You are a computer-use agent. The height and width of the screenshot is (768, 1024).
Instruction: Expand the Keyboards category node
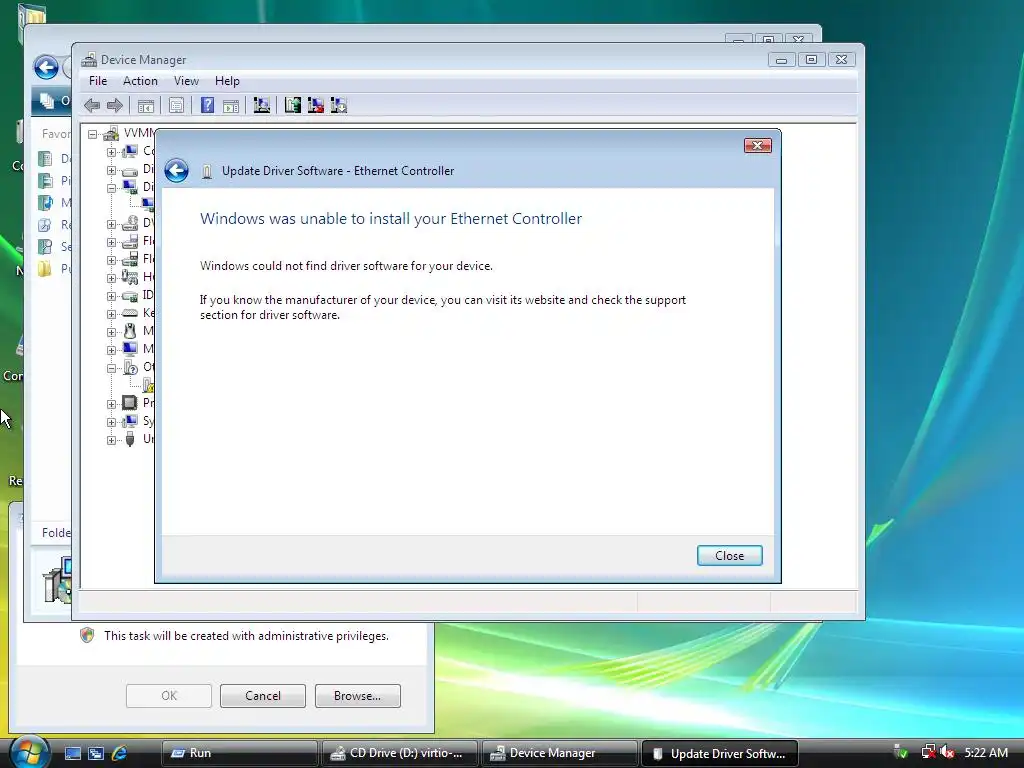tap(112, 314)
